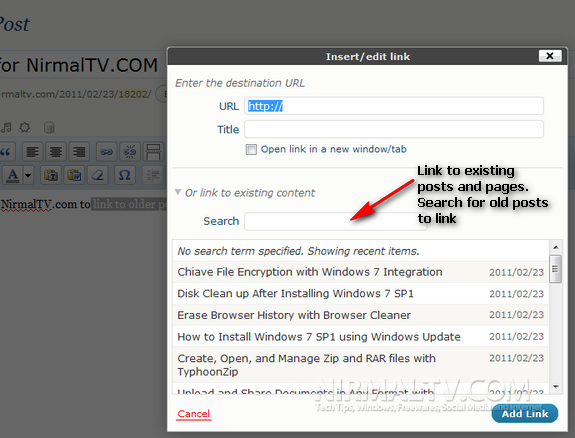Viewport: 575px width, 438px height.
Task: Click into the Title input field
Action: click(x=394, y=129)
